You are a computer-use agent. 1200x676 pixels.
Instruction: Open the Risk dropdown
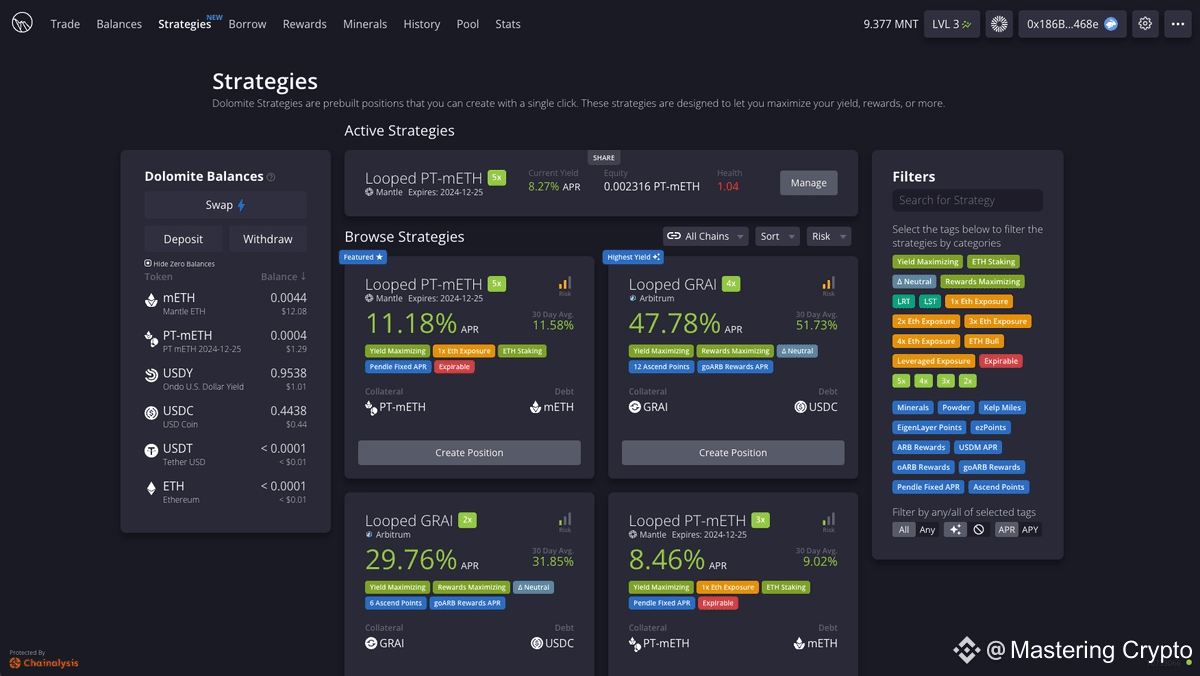point(829,236)
